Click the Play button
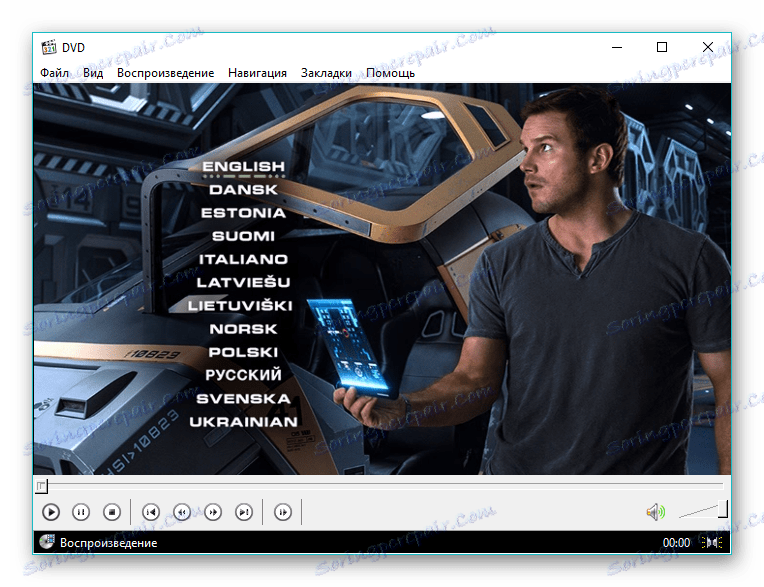The width and height of the screenshot is (764, 587). tap(51, 512)
